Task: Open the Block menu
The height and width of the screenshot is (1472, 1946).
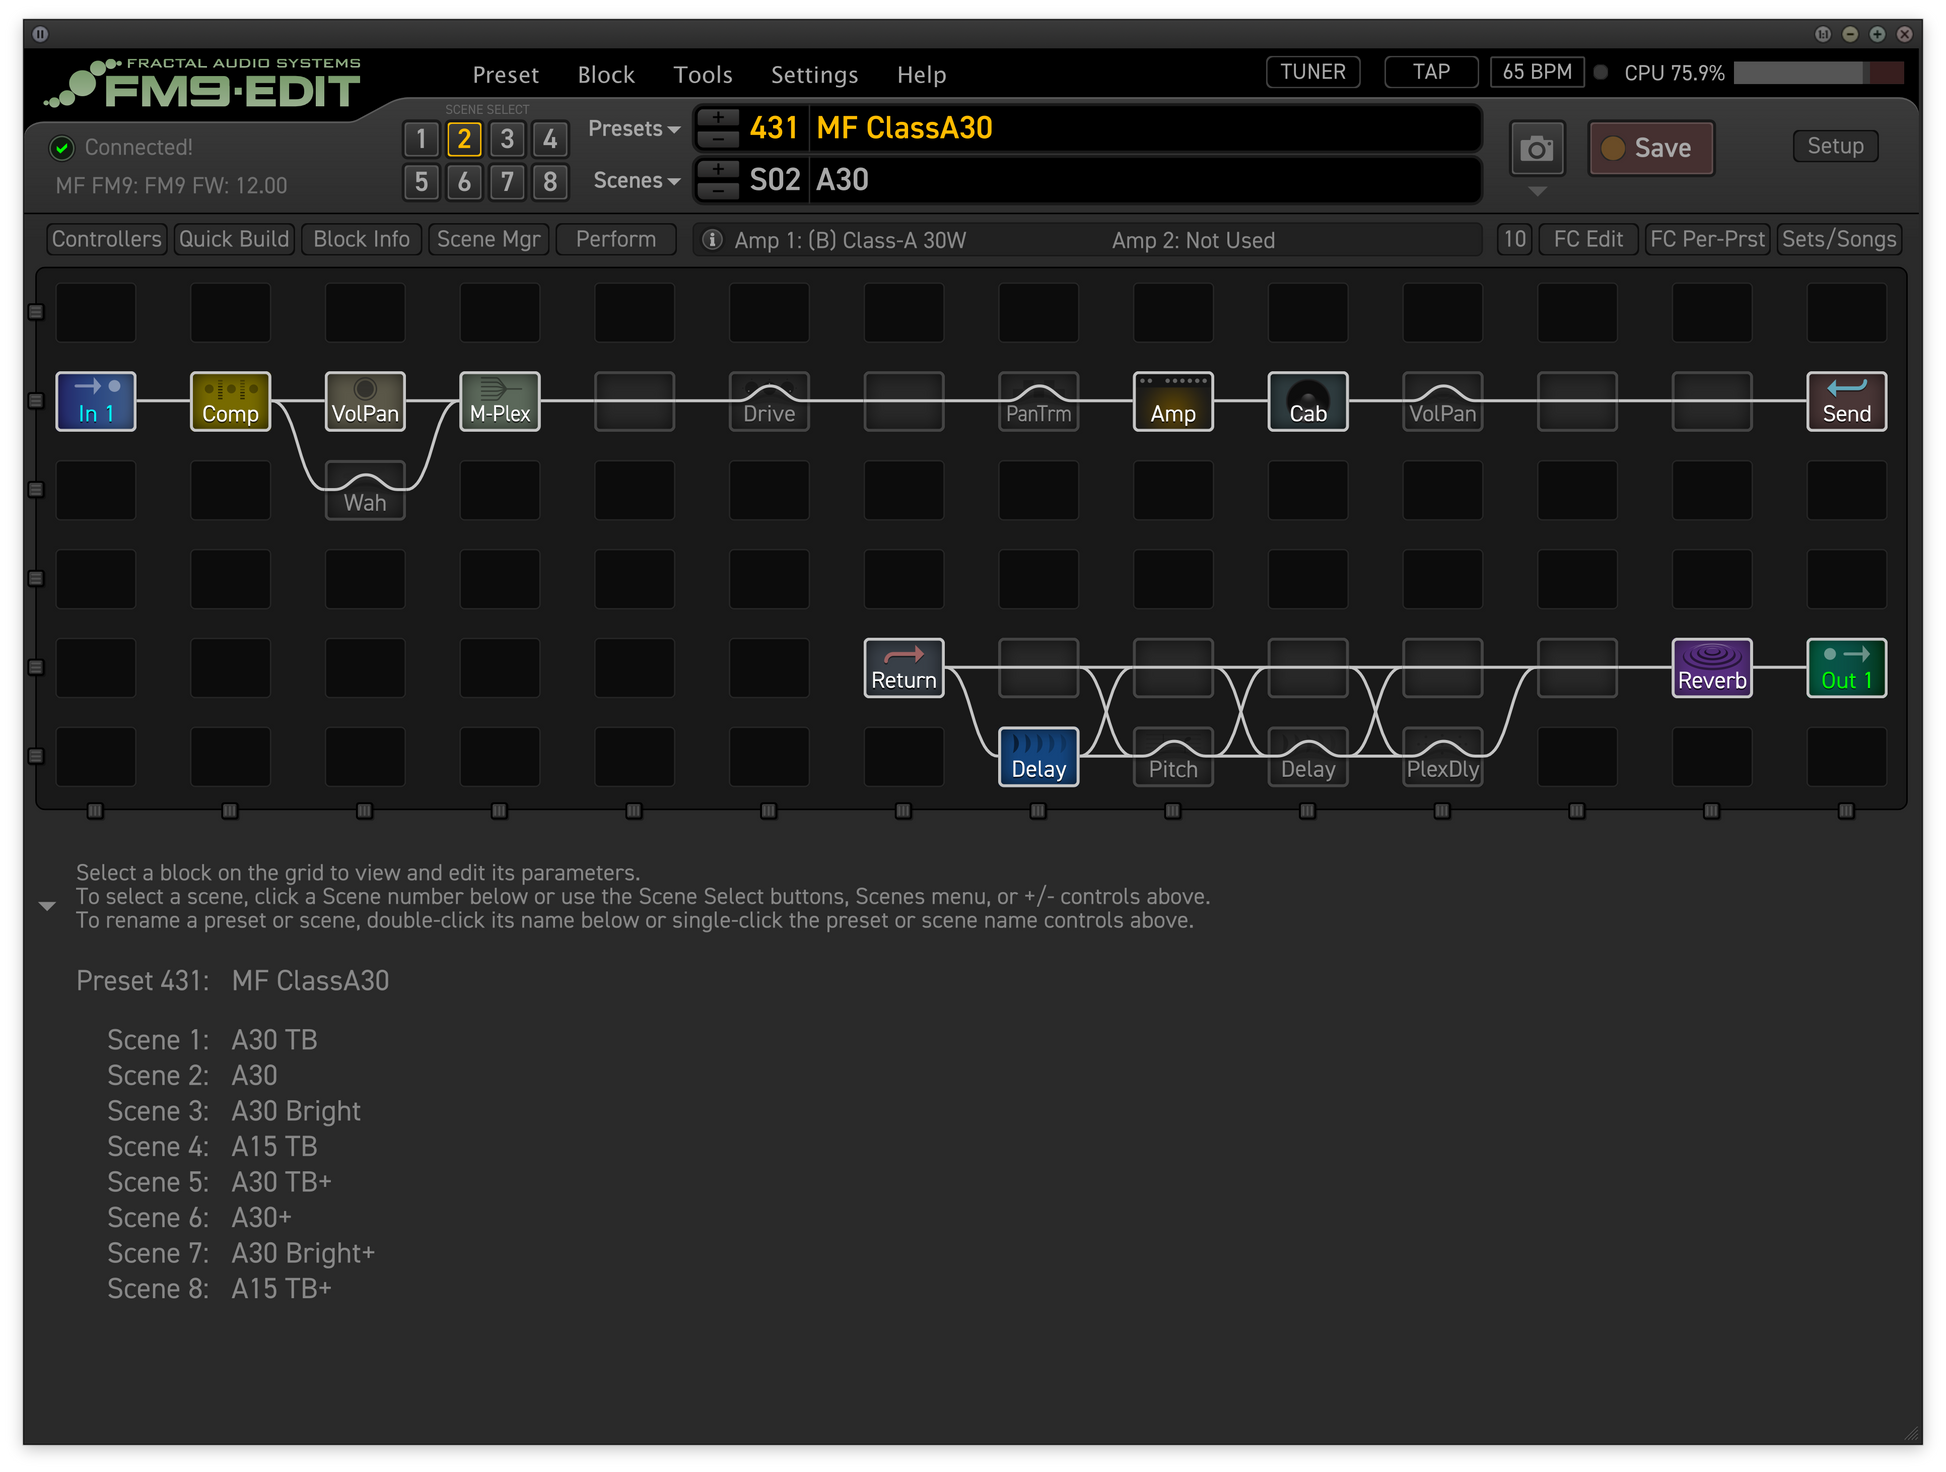Action: 606,75
